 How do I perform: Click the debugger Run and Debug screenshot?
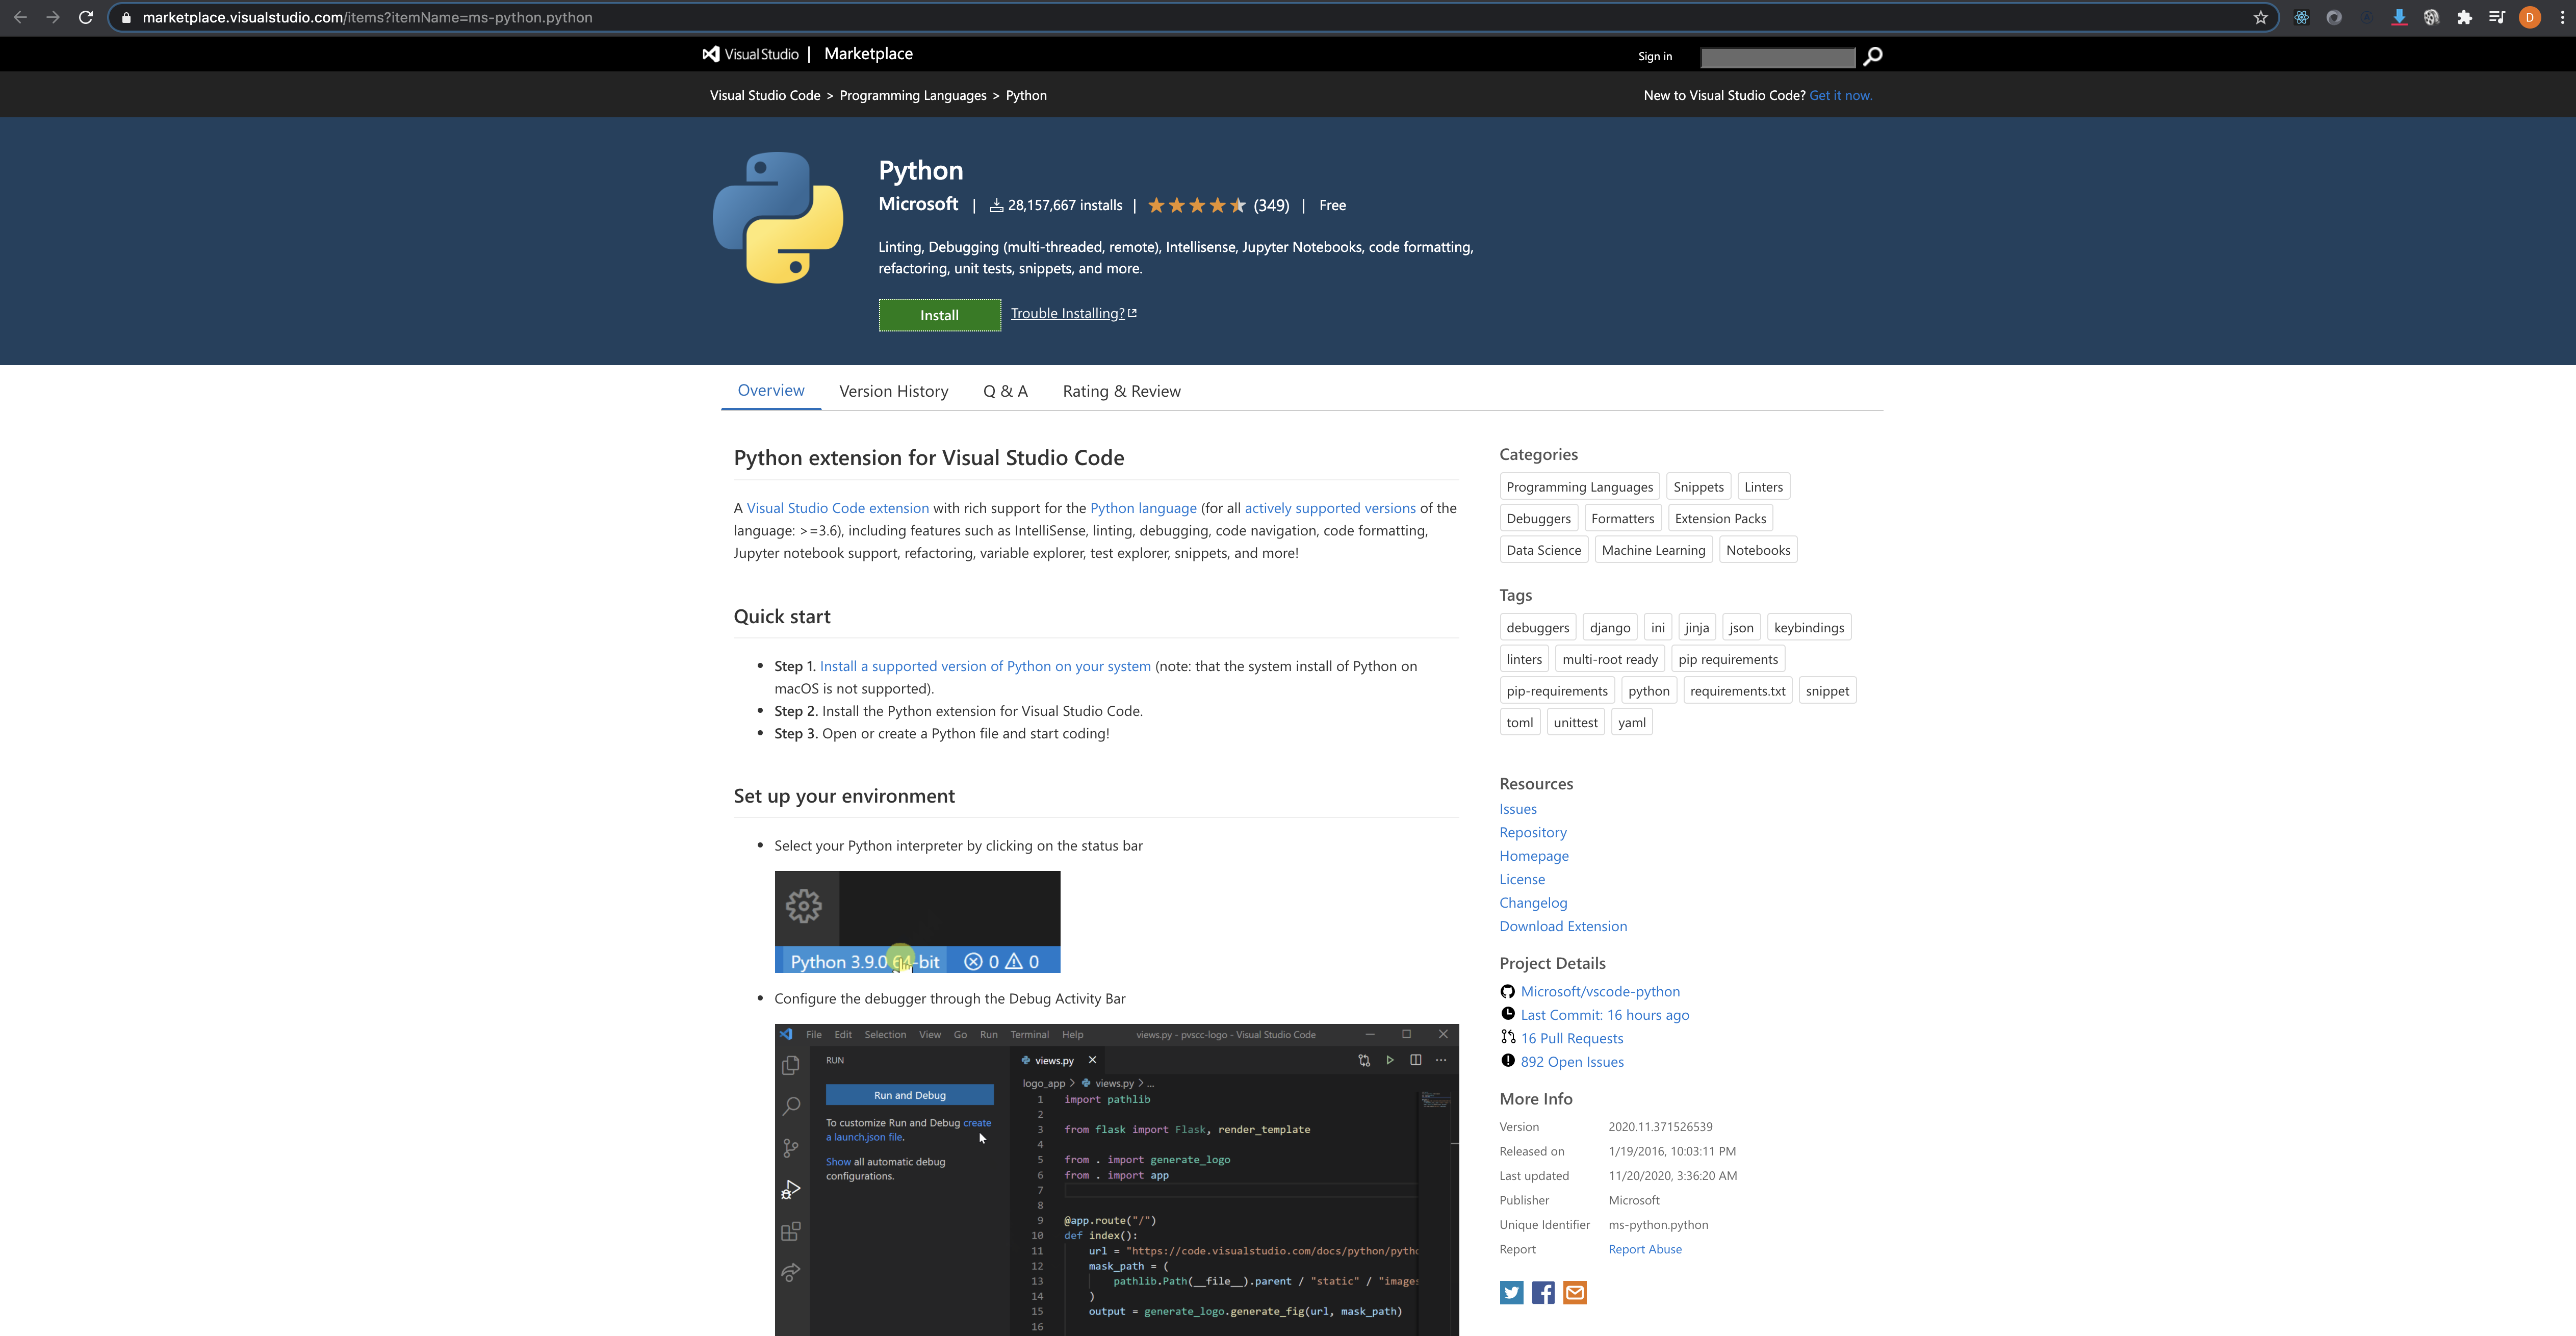click(1116, 1179)
